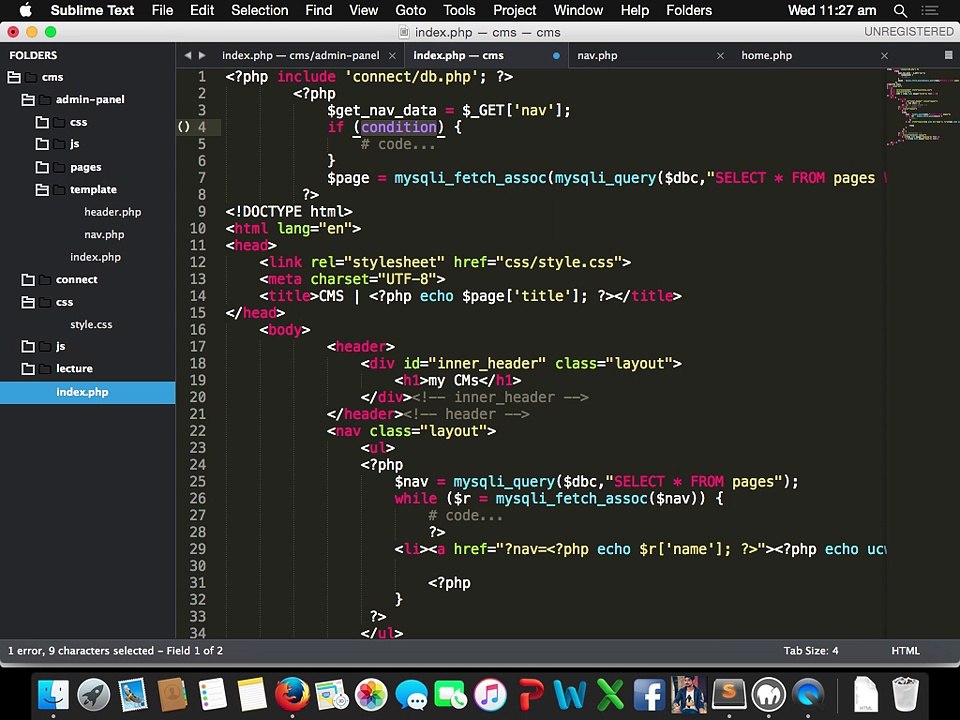Viewport: 960px width, 720px height.
Task: Expand the admin-panel css folder
Action: (x=42, y=122)
